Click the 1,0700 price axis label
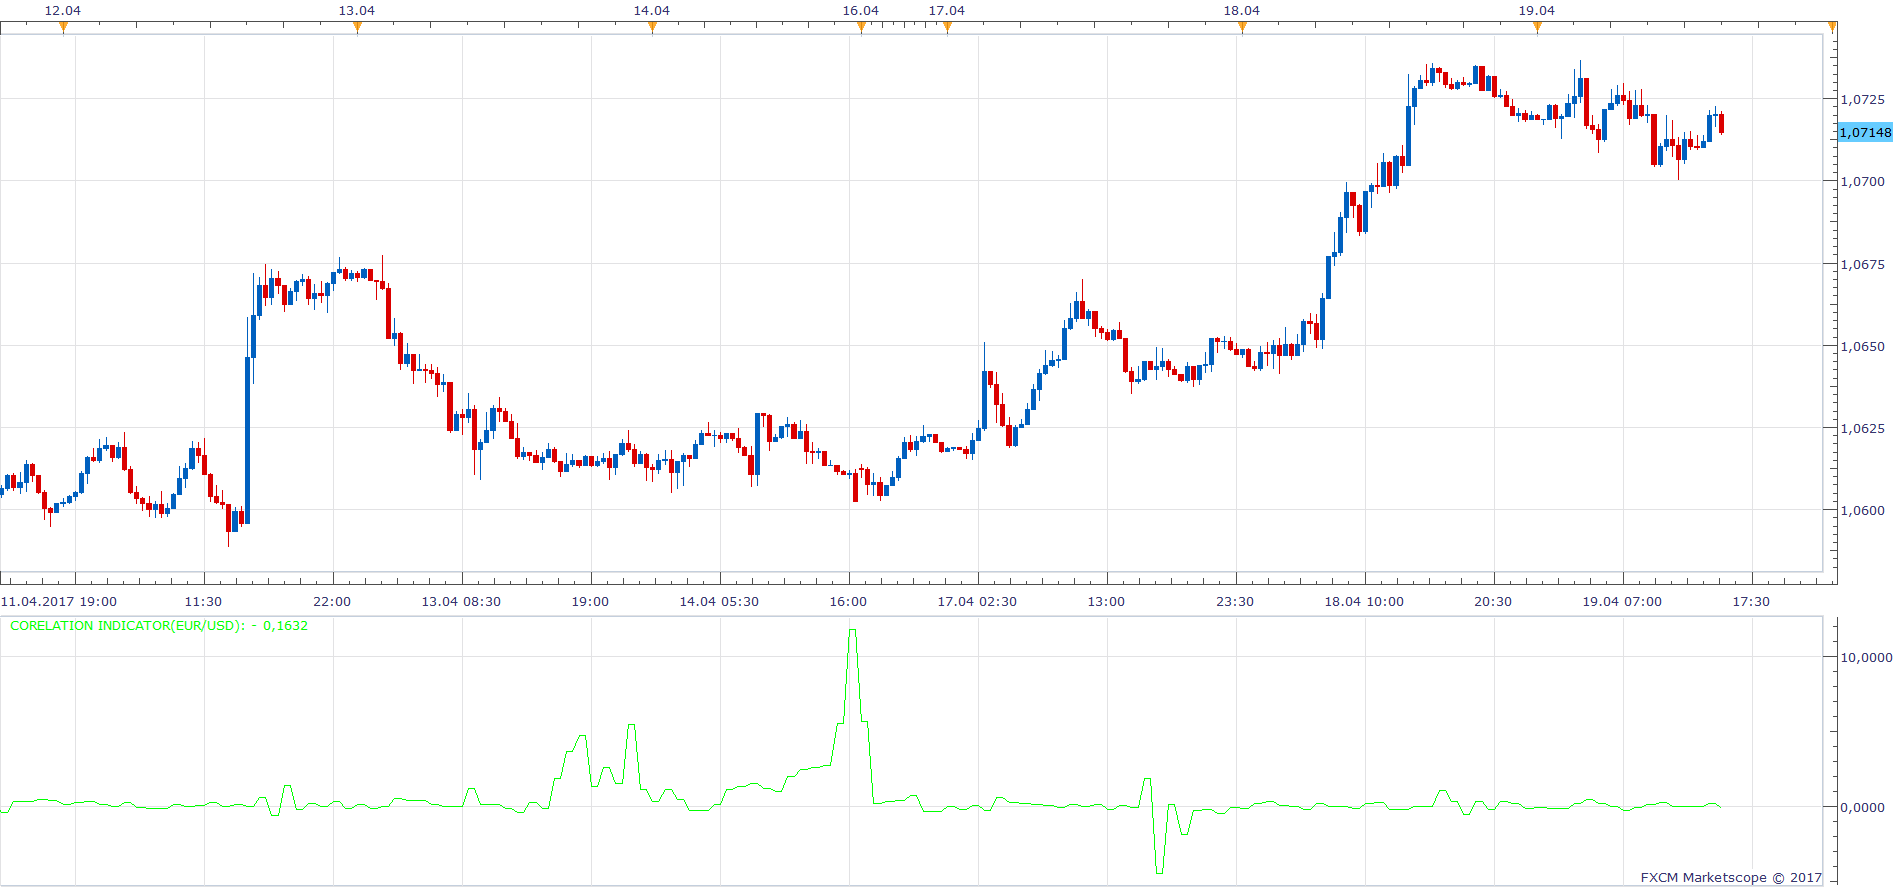The height and width of the screenshot is (887, 1903). point(1863,181)
